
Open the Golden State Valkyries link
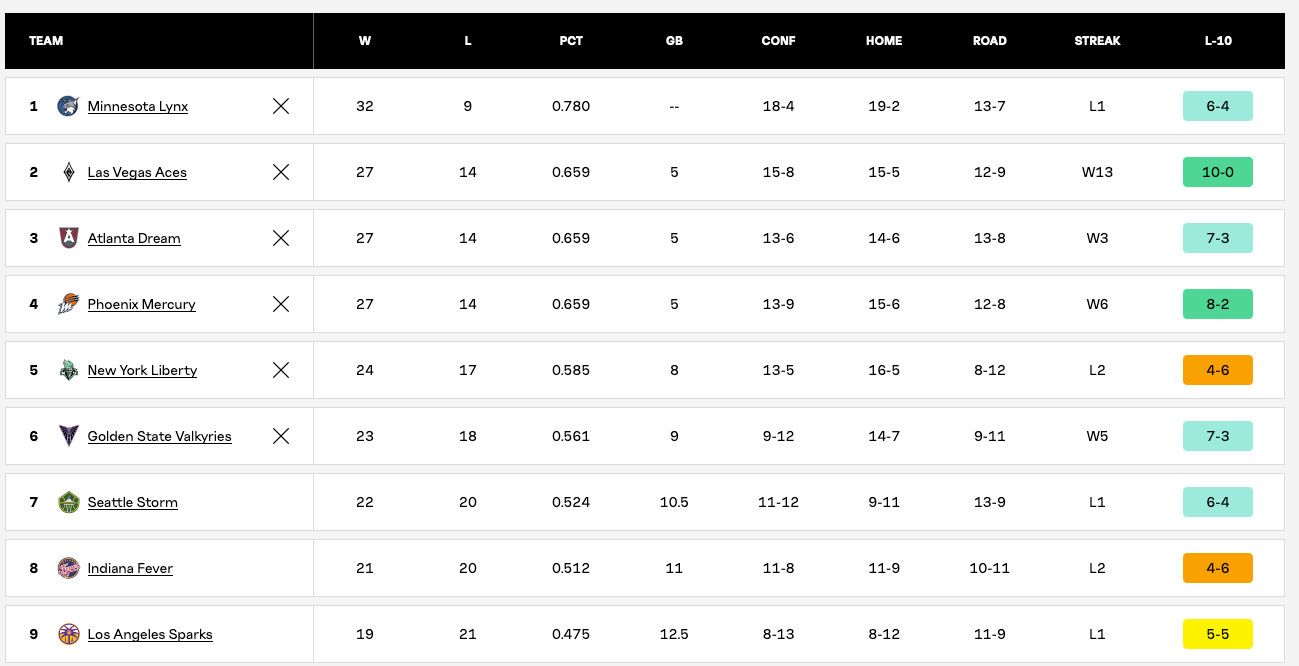tap(159, 436)
